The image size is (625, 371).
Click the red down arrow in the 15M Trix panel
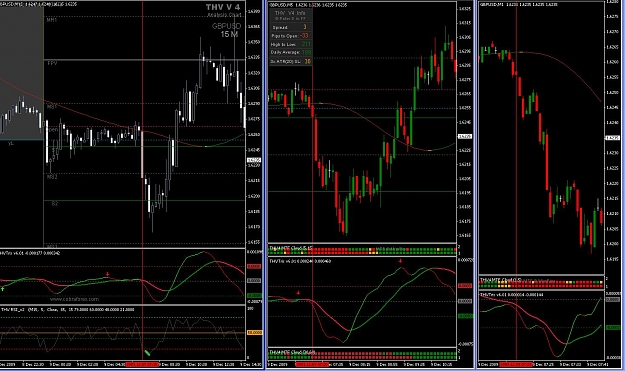click(108, 274)
